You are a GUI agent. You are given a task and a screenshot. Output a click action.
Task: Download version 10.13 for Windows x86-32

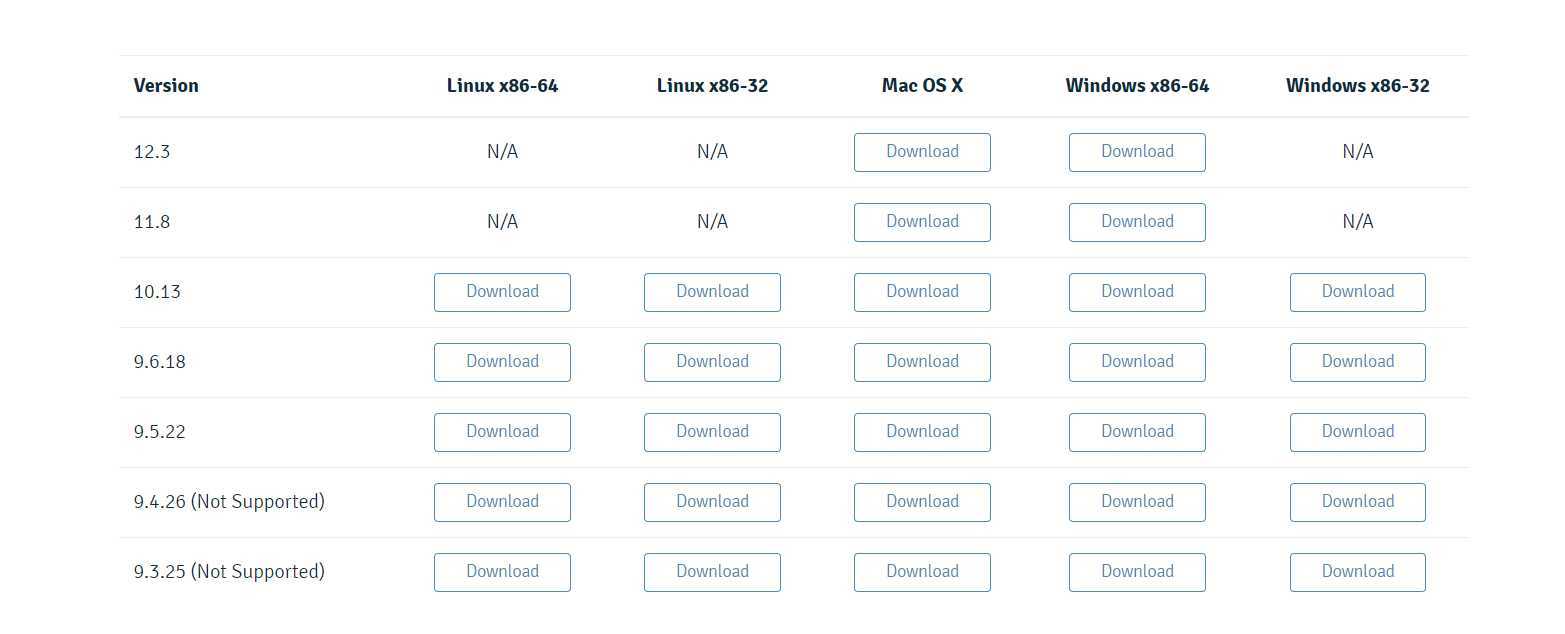click(1358, 292)
